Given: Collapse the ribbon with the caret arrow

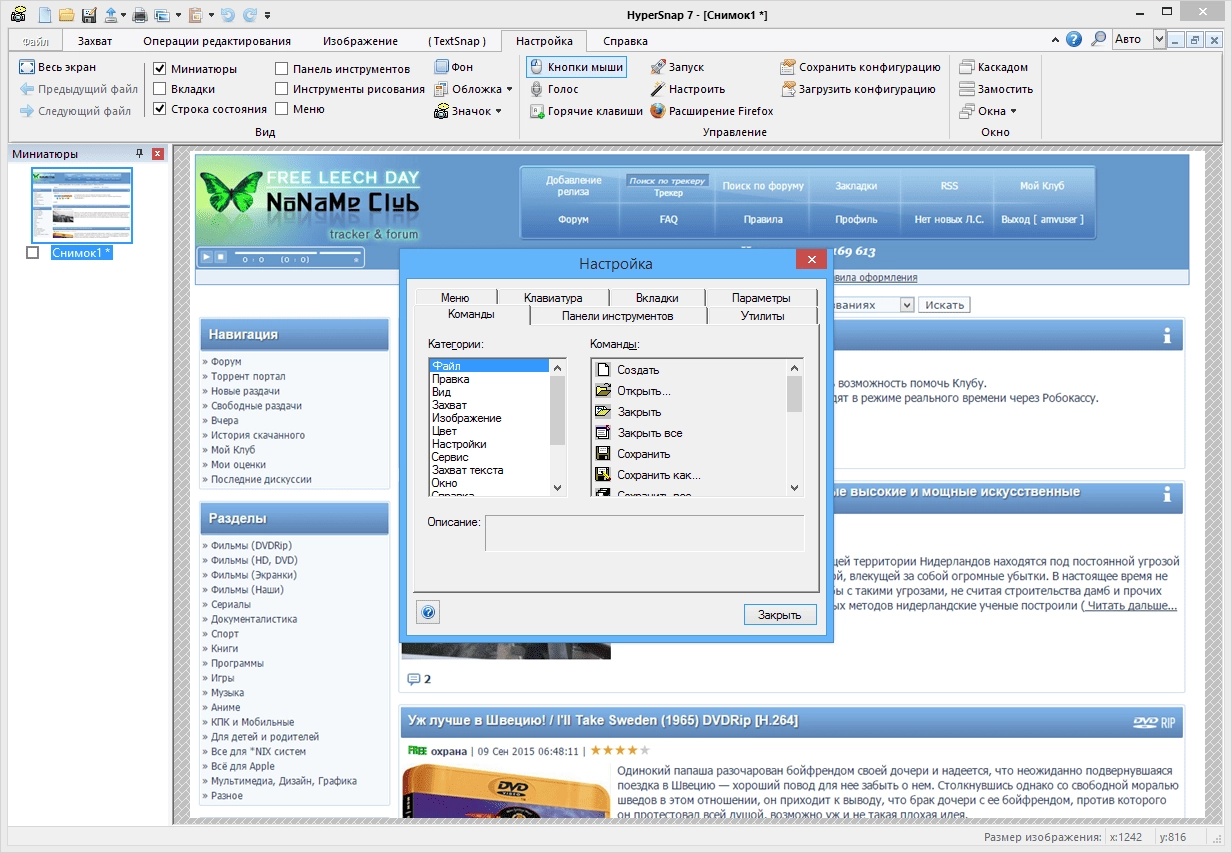Looking at the screenshot, I should click(x=1056, y=40).
